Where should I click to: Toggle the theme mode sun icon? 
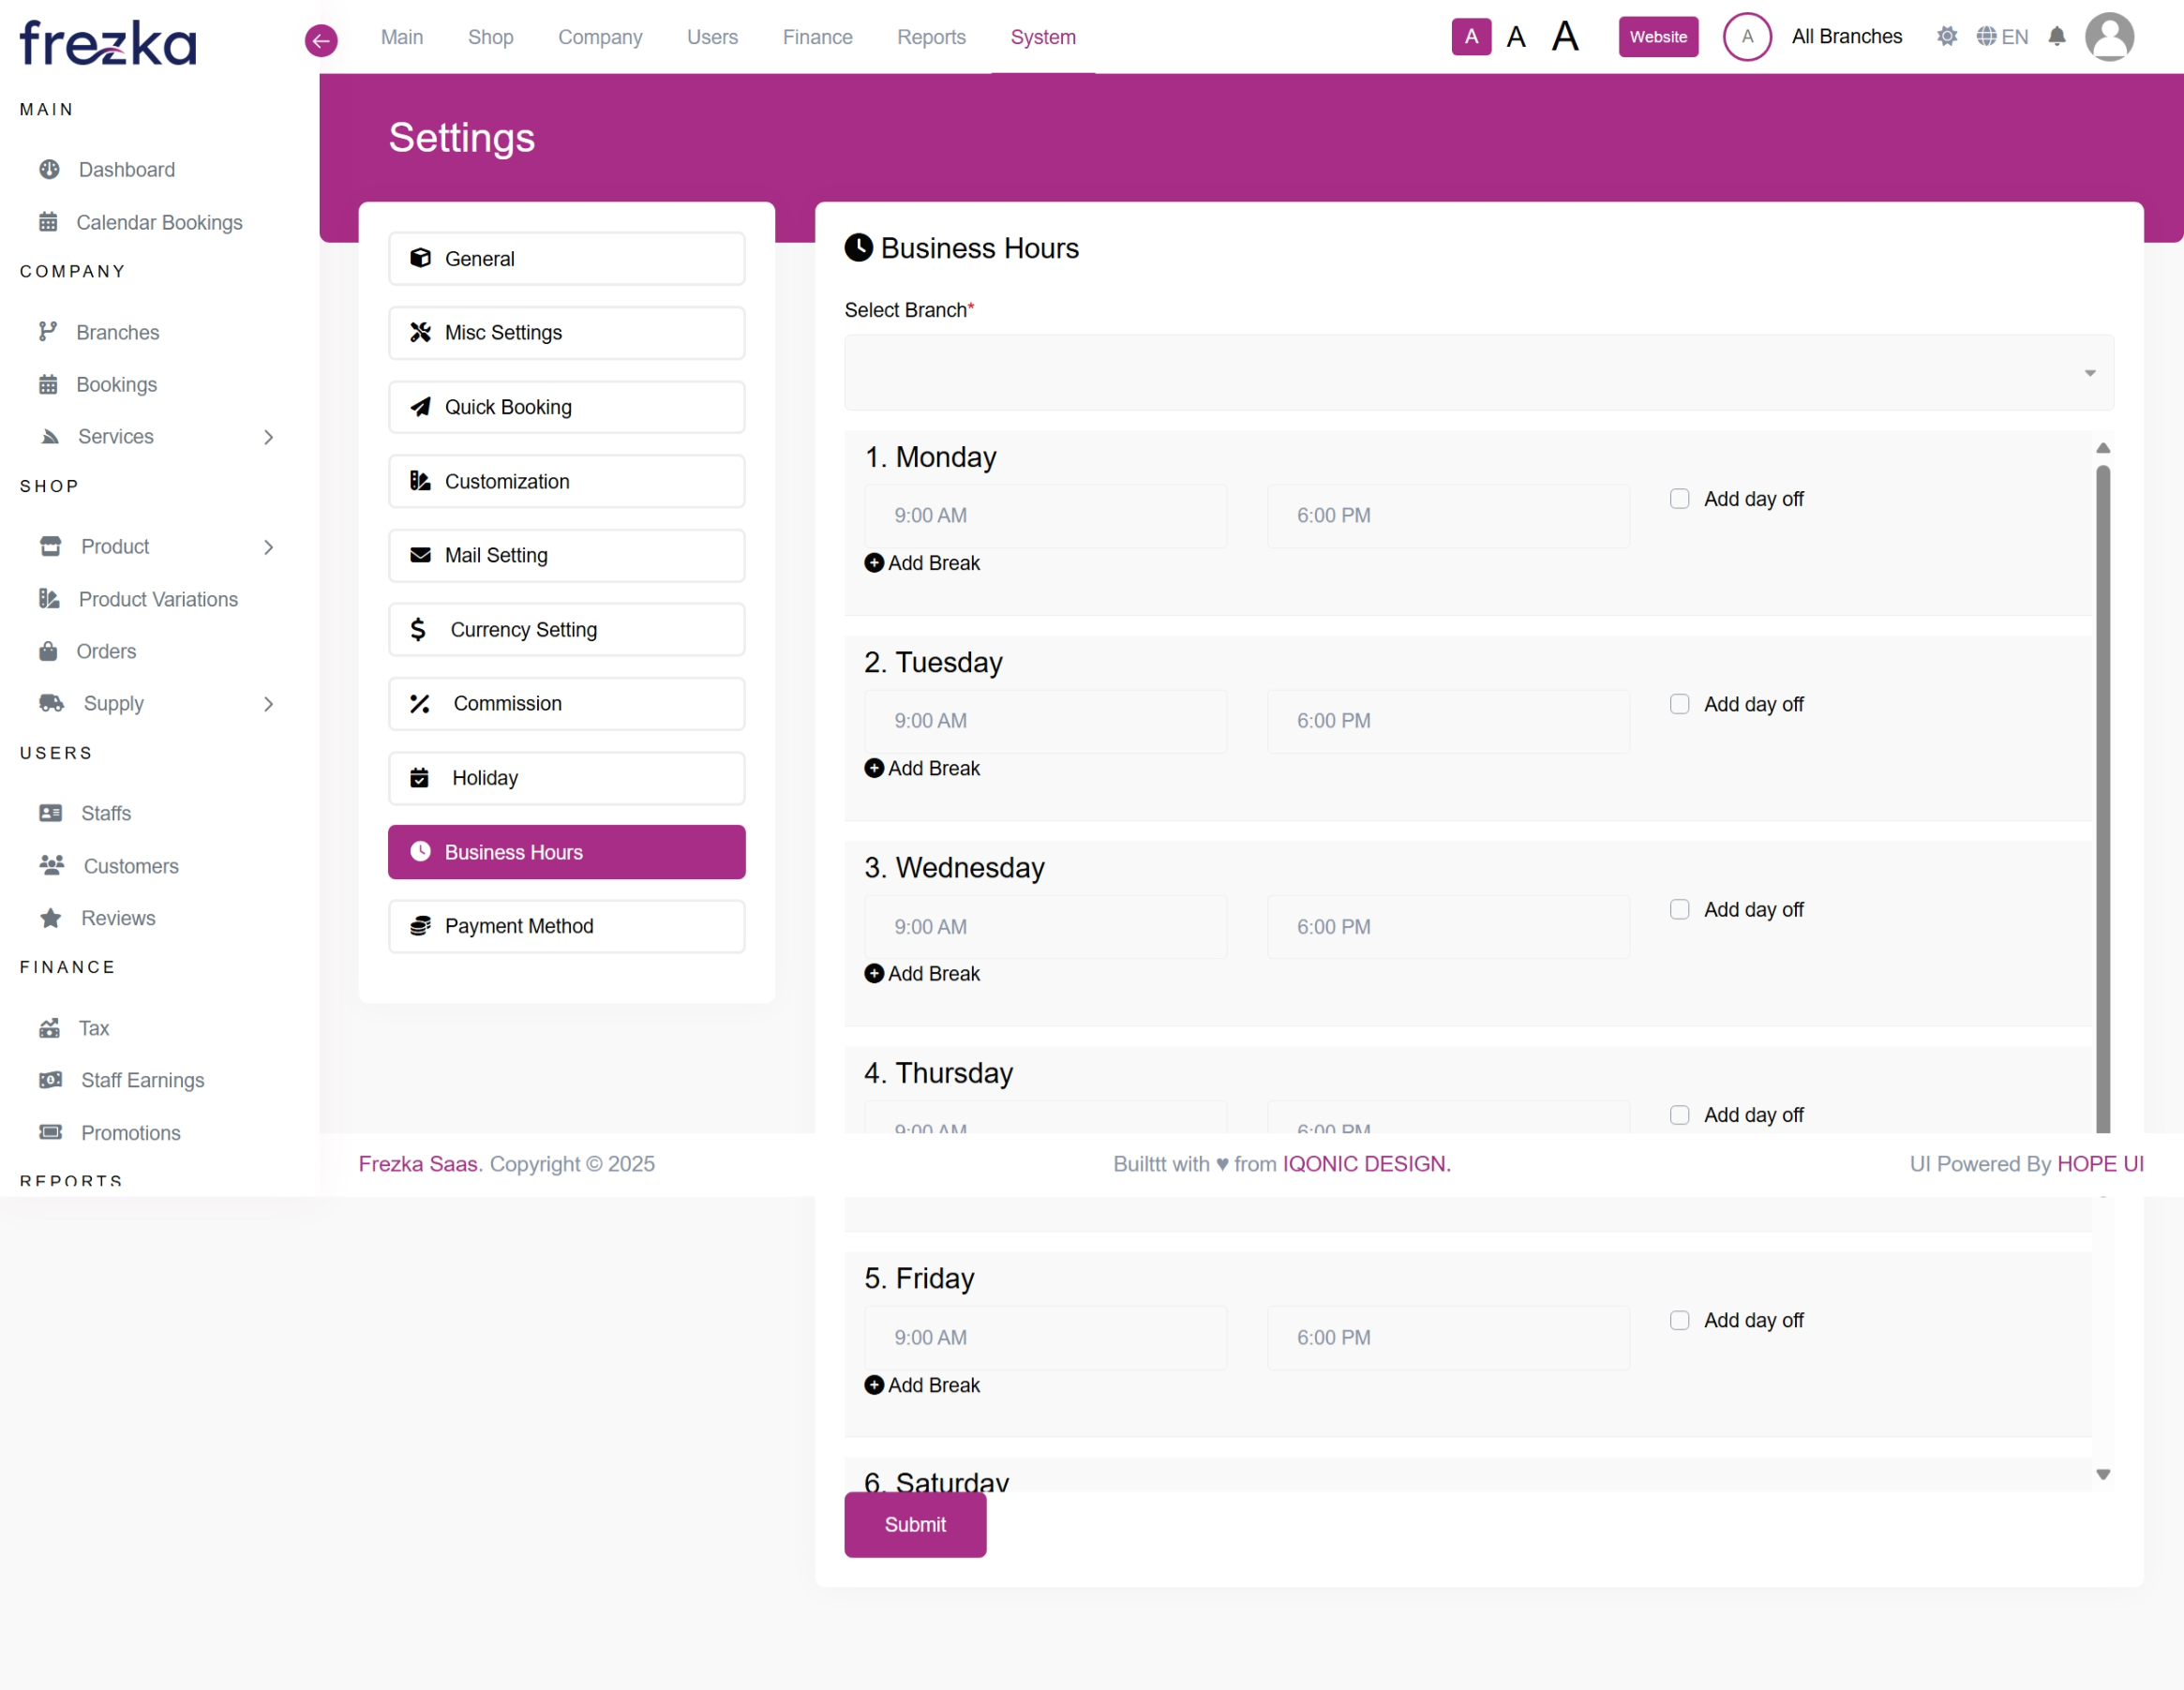tap(1946, 37)
